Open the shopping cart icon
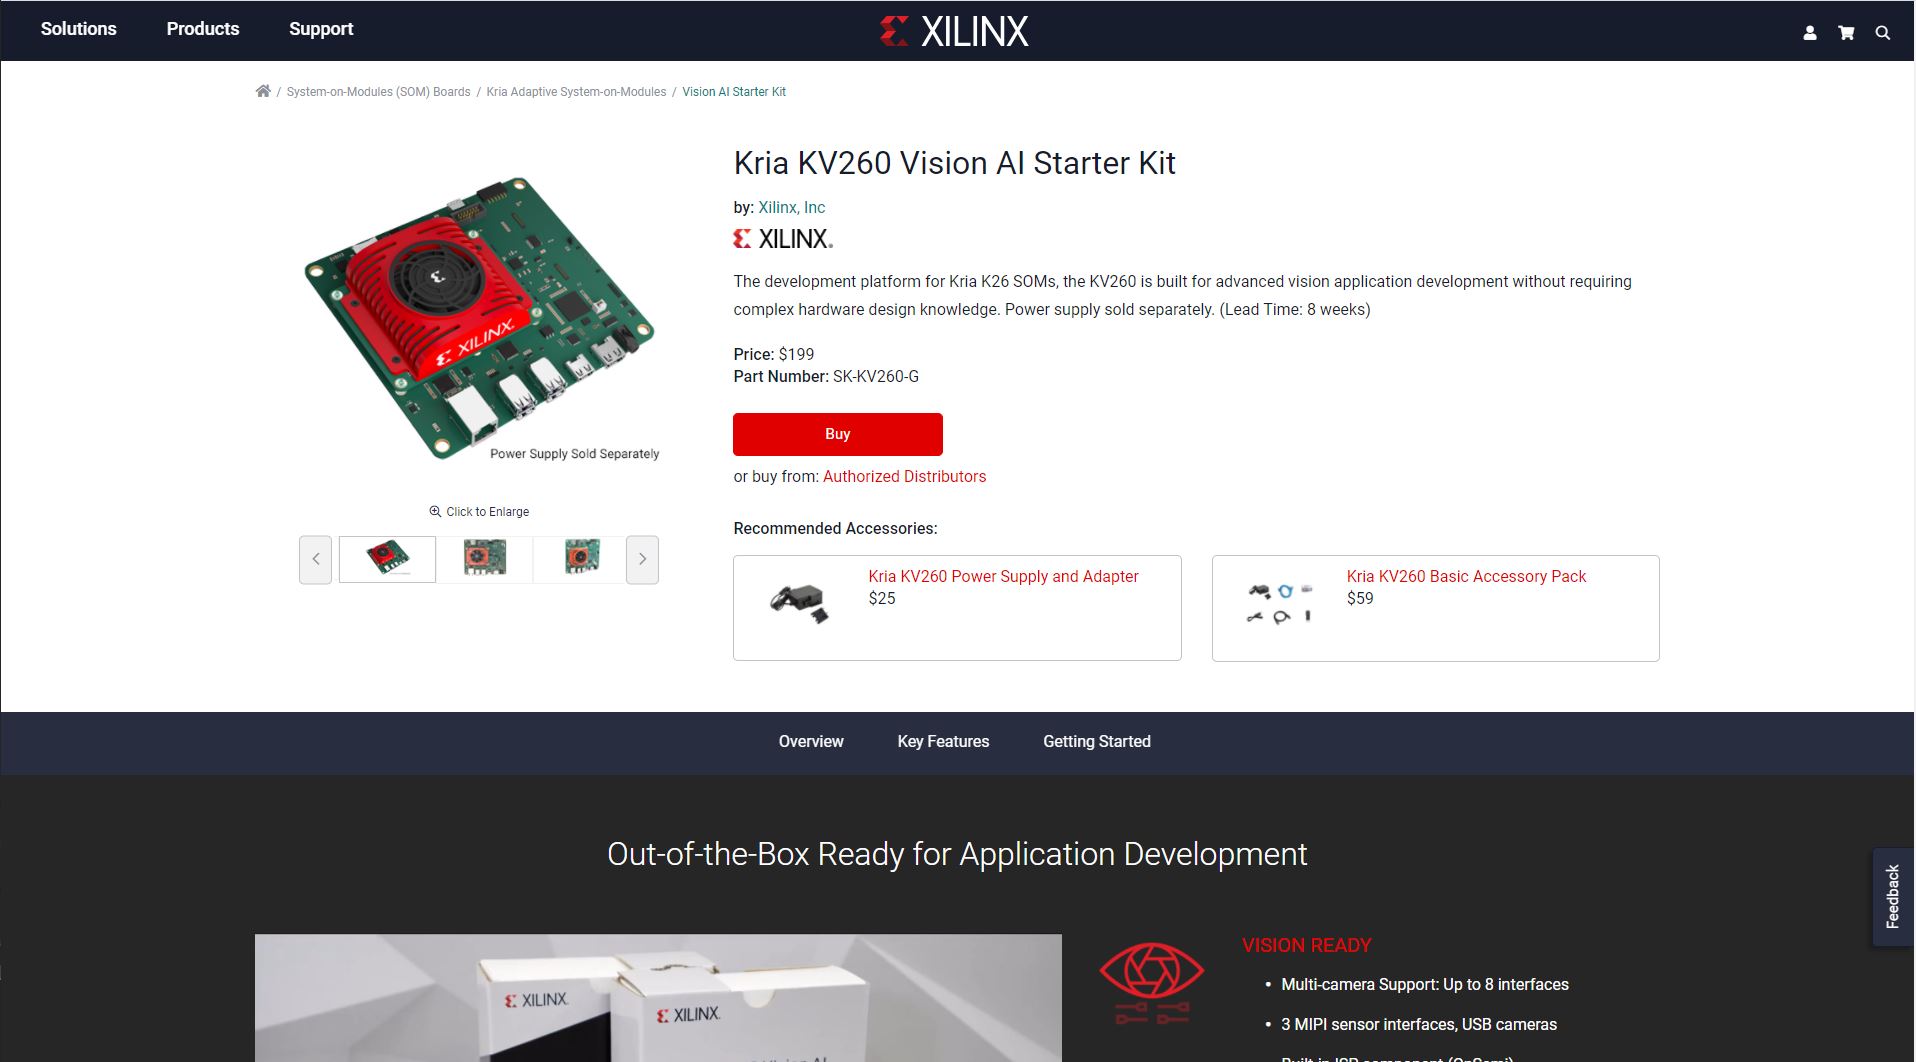The width and height of the screenshot is (1916, 1062). tap(1846, 33)
